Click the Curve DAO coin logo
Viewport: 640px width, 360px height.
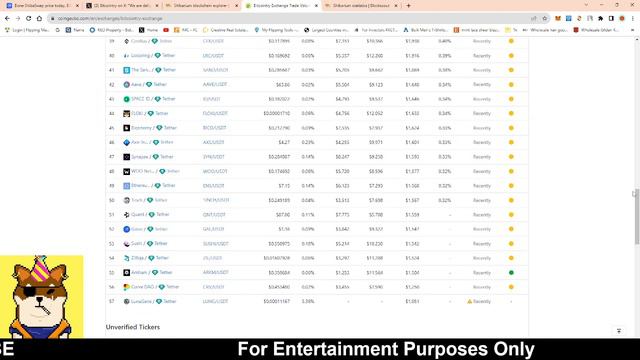(x=127, y=287)
